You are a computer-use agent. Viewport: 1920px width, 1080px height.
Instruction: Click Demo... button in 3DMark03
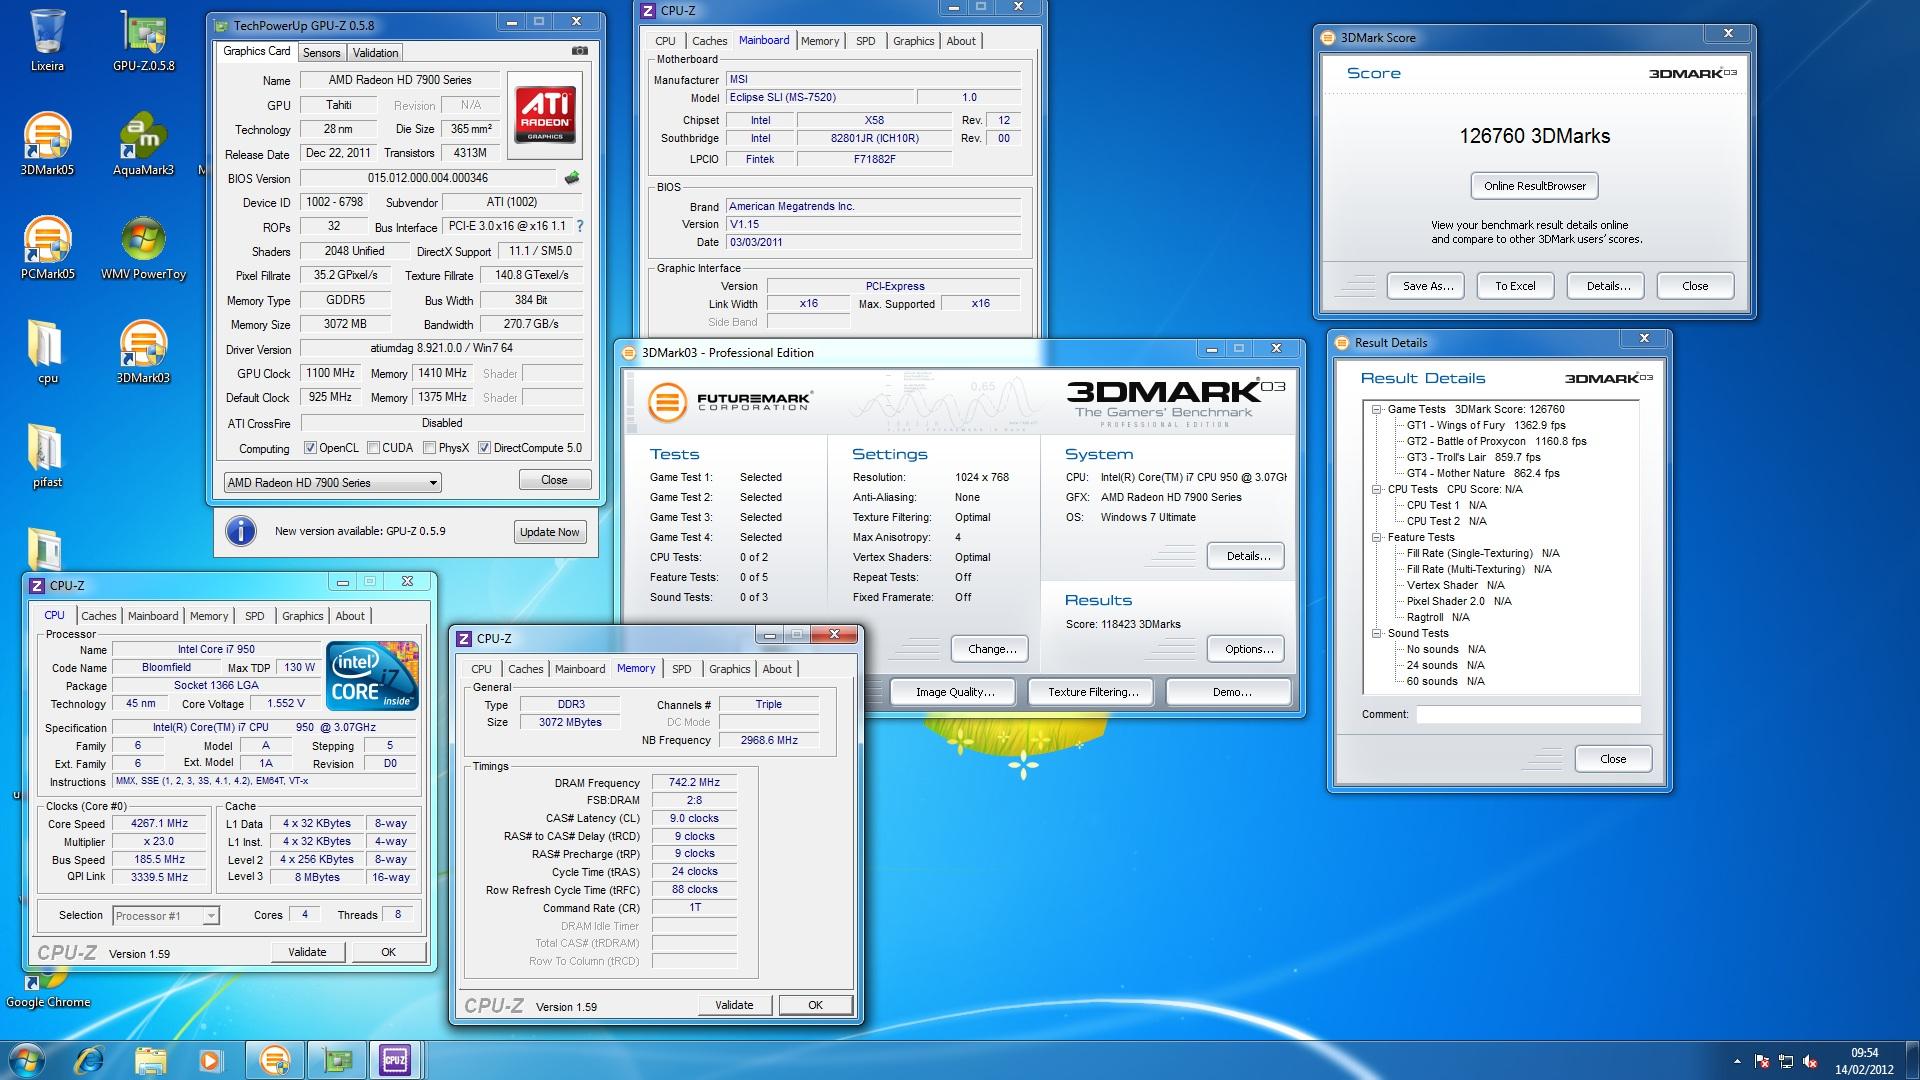click(x=1231, y=692)
